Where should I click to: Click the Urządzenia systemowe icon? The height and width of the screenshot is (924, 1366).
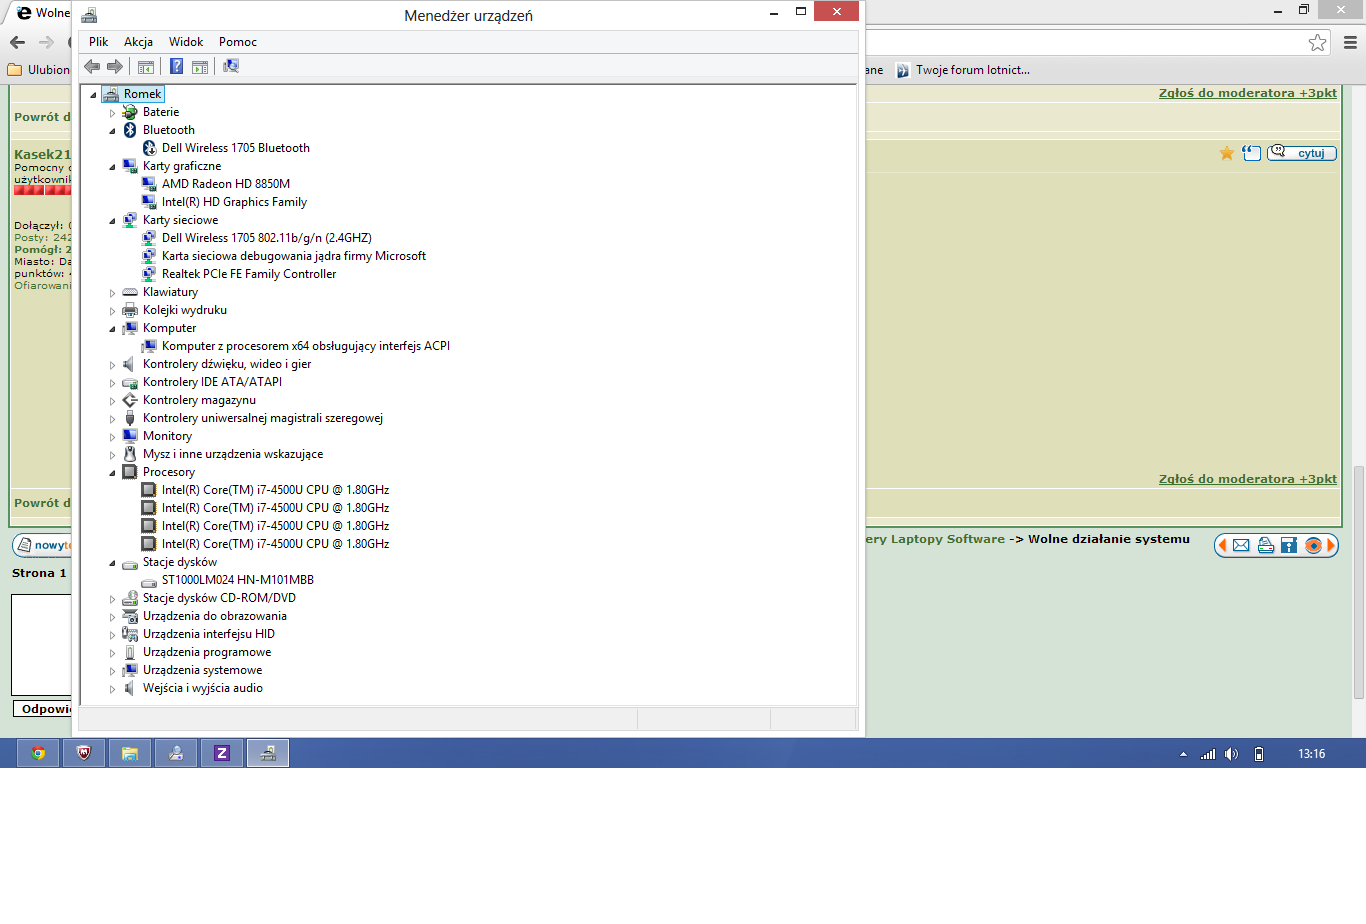(130, 670)
